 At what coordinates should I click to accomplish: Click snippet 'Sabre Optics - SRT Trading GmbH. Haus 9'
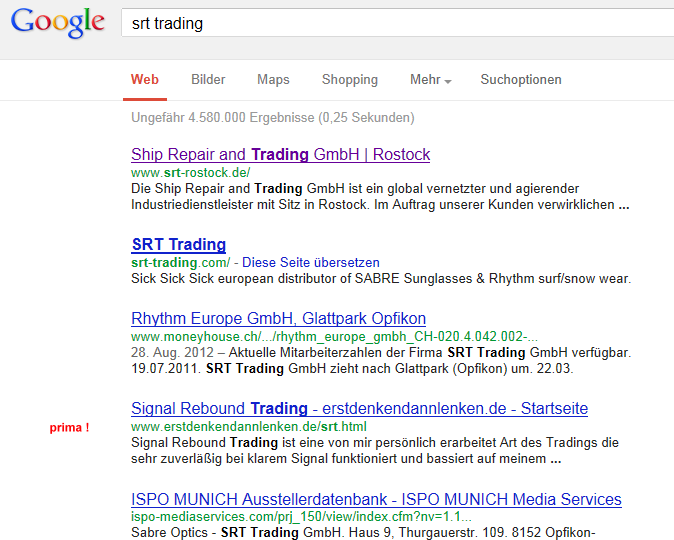point(363,532)
